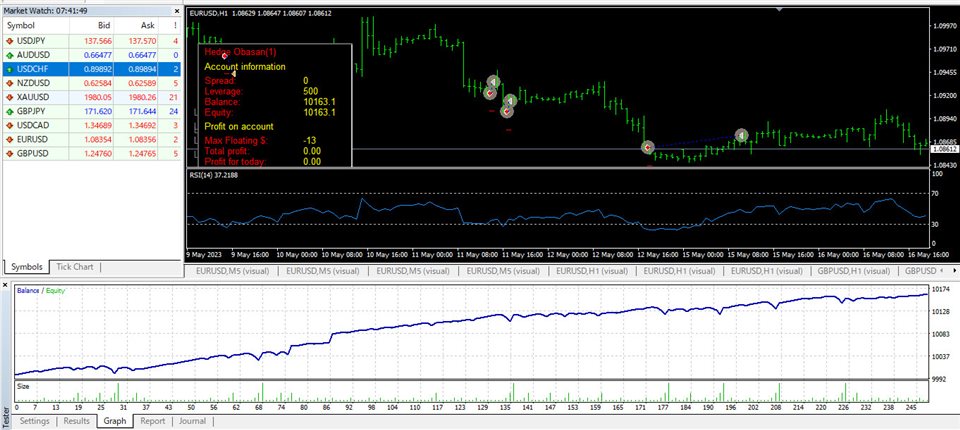Viewport: 960px width, 430px height.
Task: Click the AUDUSD up-arrow symbol icon
Action: pyautogui.click(x=9, y=55)
